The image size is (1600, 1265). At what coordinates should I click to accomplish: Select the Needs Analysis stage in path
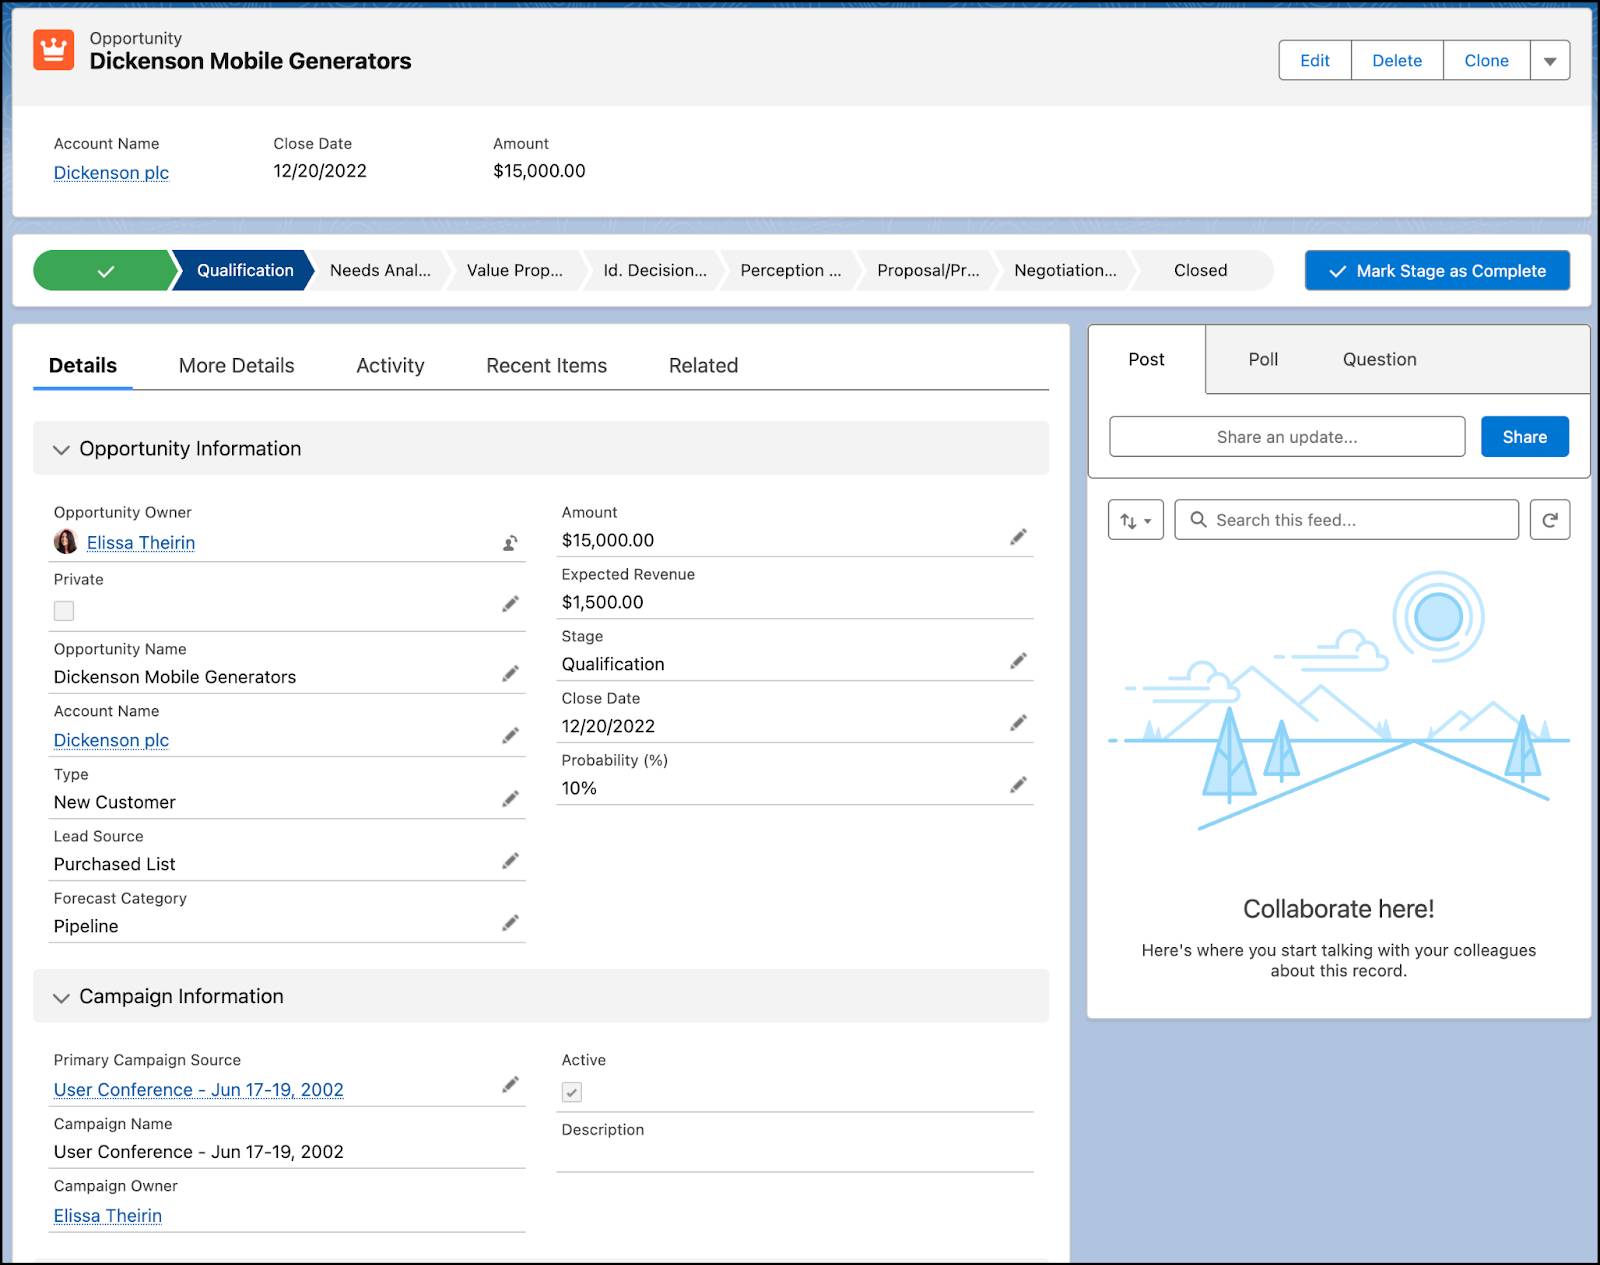[380, 270]
